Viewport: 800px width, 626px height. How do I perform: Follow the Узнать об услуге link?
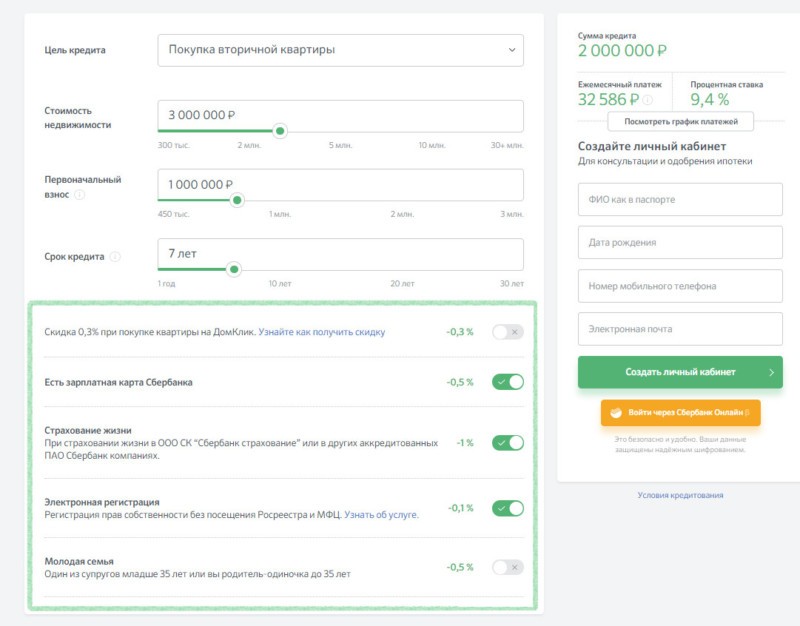[381, 515]
